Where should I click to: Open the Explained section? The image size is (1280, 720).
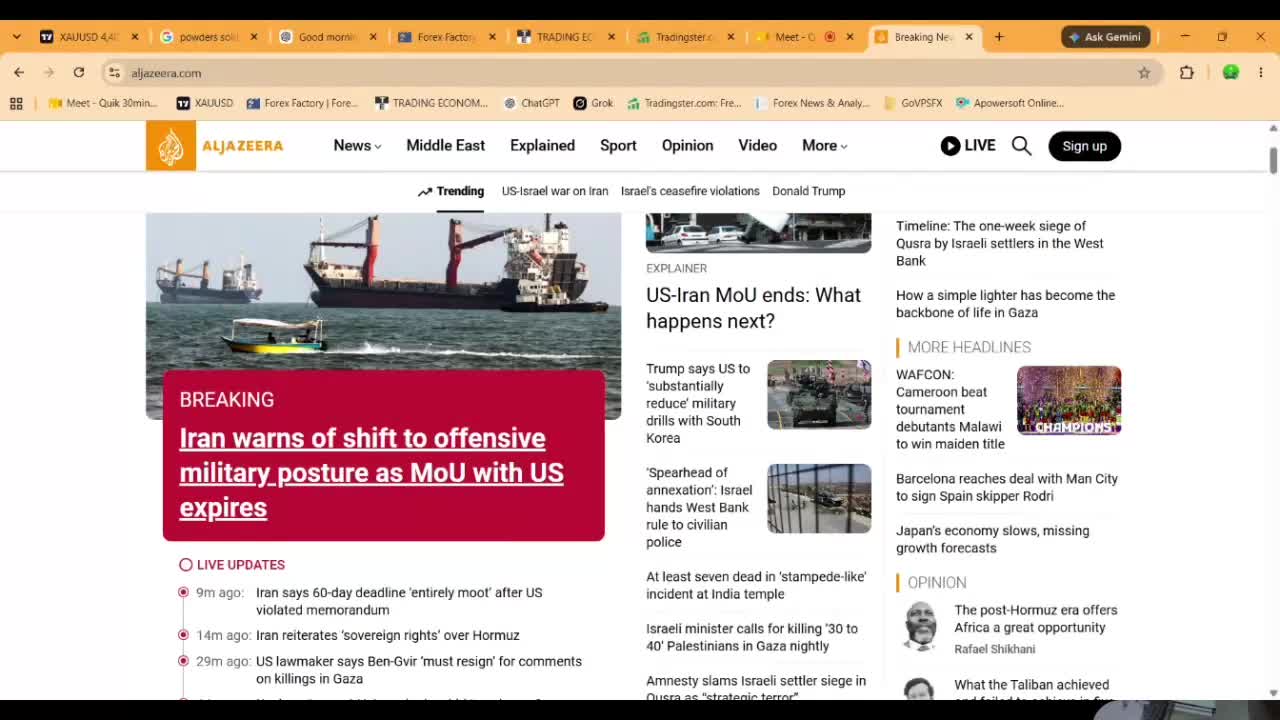(x=542, y=146)
